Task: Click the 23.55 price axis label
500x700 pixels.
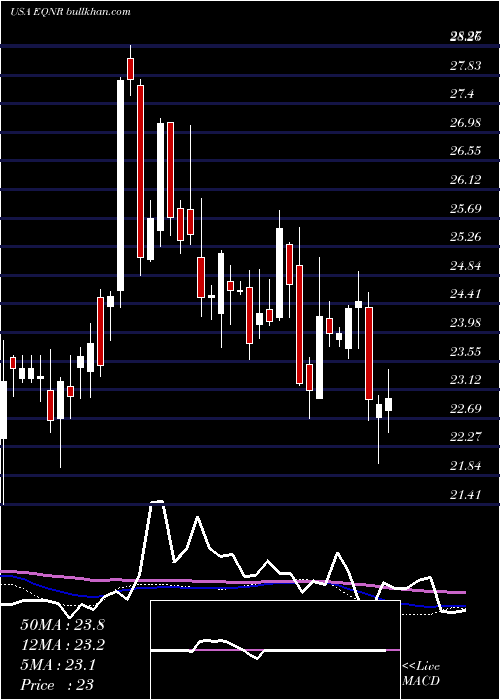Action: 466,352
